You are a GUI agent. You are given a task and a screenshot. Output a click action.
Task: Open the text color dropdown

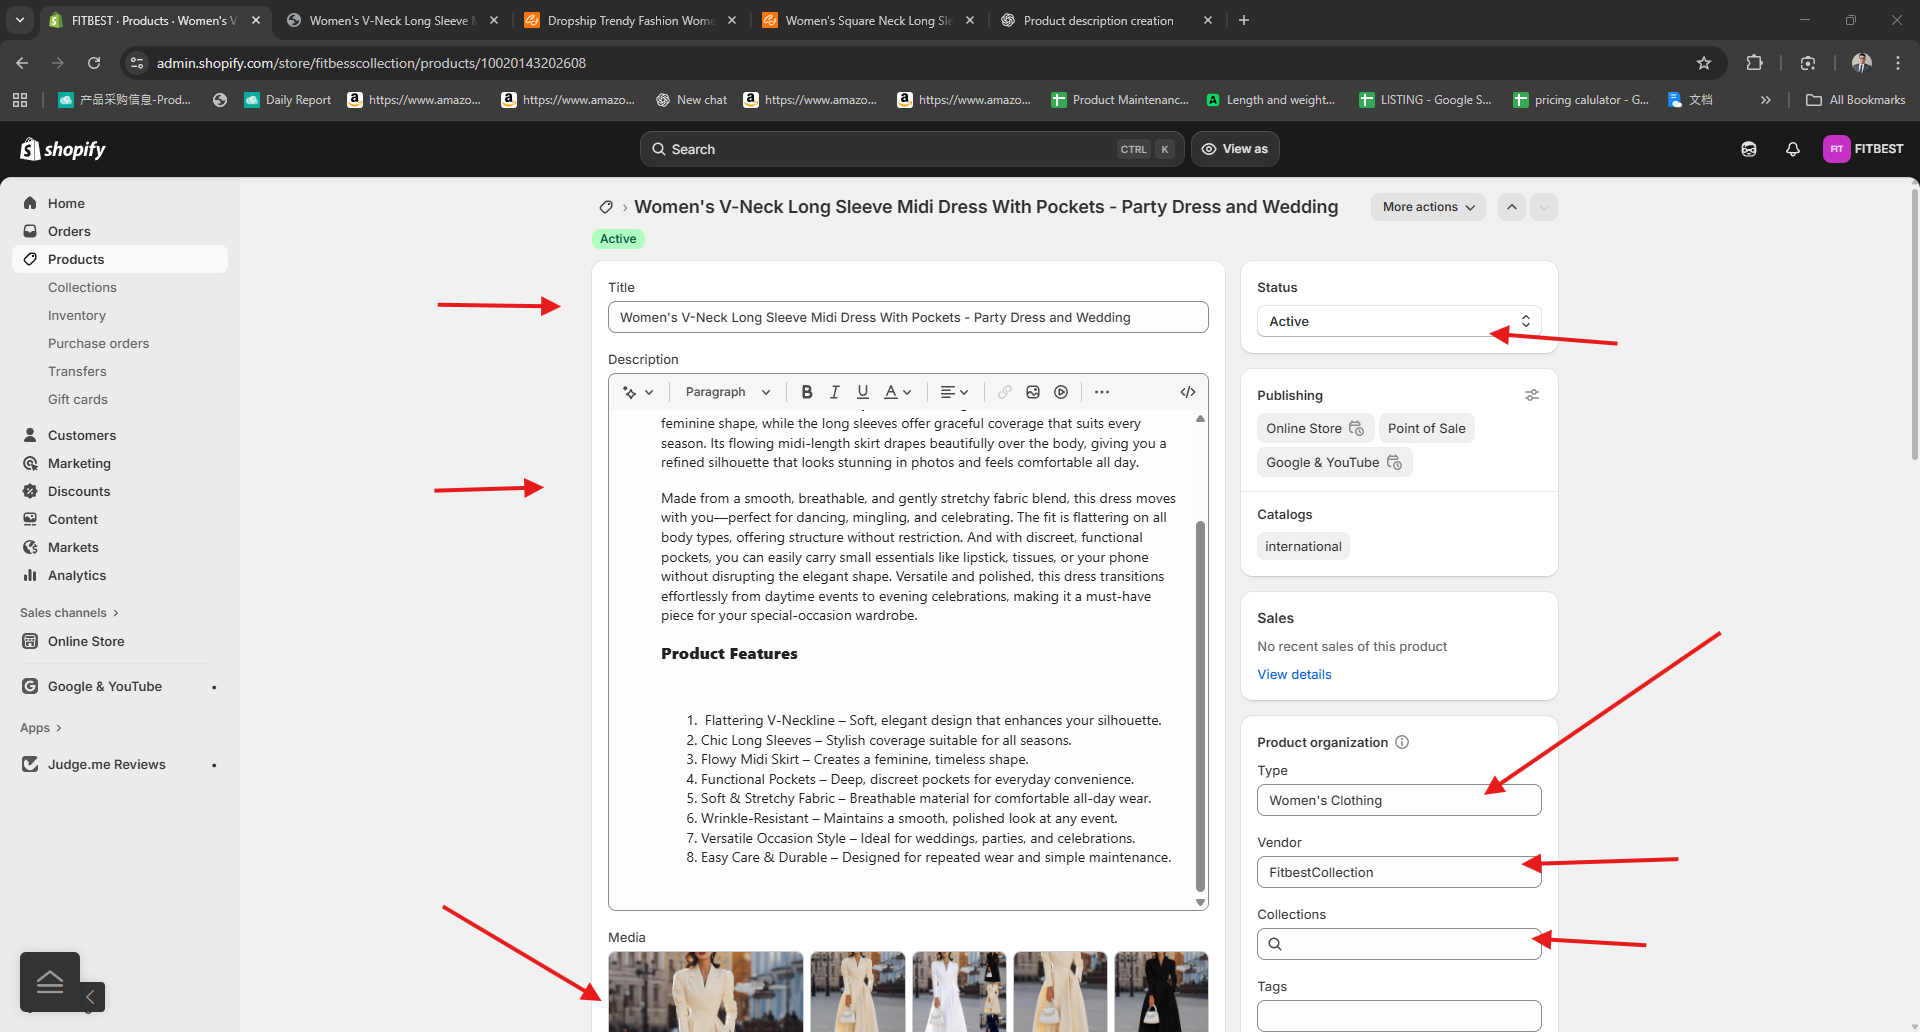pyautogui.click(x=897, y=392)
